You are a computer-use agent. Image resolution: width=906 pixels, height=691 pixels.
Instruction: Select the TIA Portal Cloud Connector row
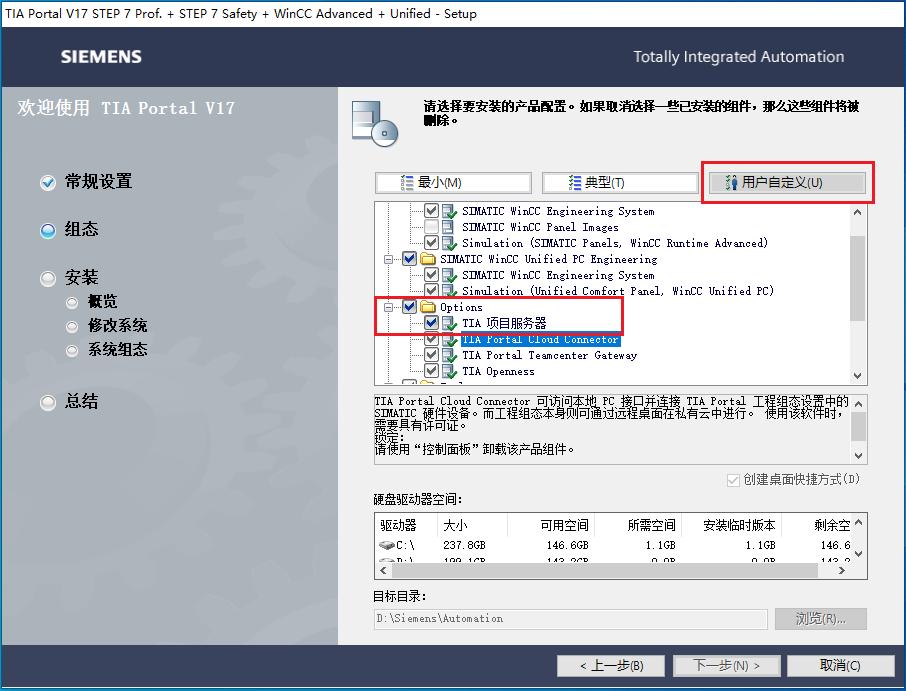pyautogui.click(x=540, y=339)
